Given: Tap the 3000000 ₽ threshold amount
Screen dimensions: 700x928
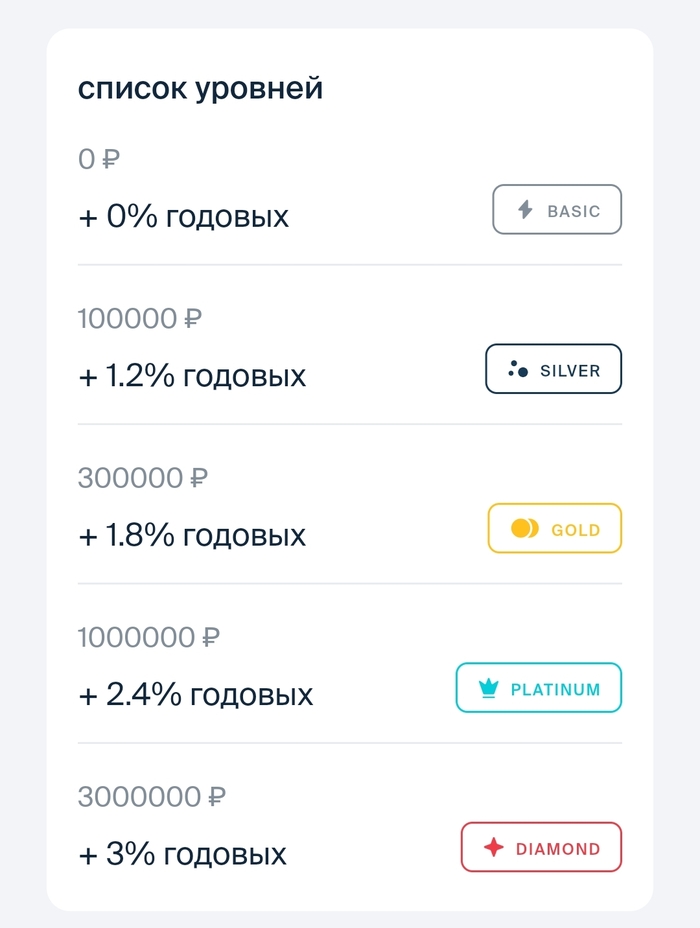Looking at the screenshot, I should pyautogui.click(x=152, y=797).
